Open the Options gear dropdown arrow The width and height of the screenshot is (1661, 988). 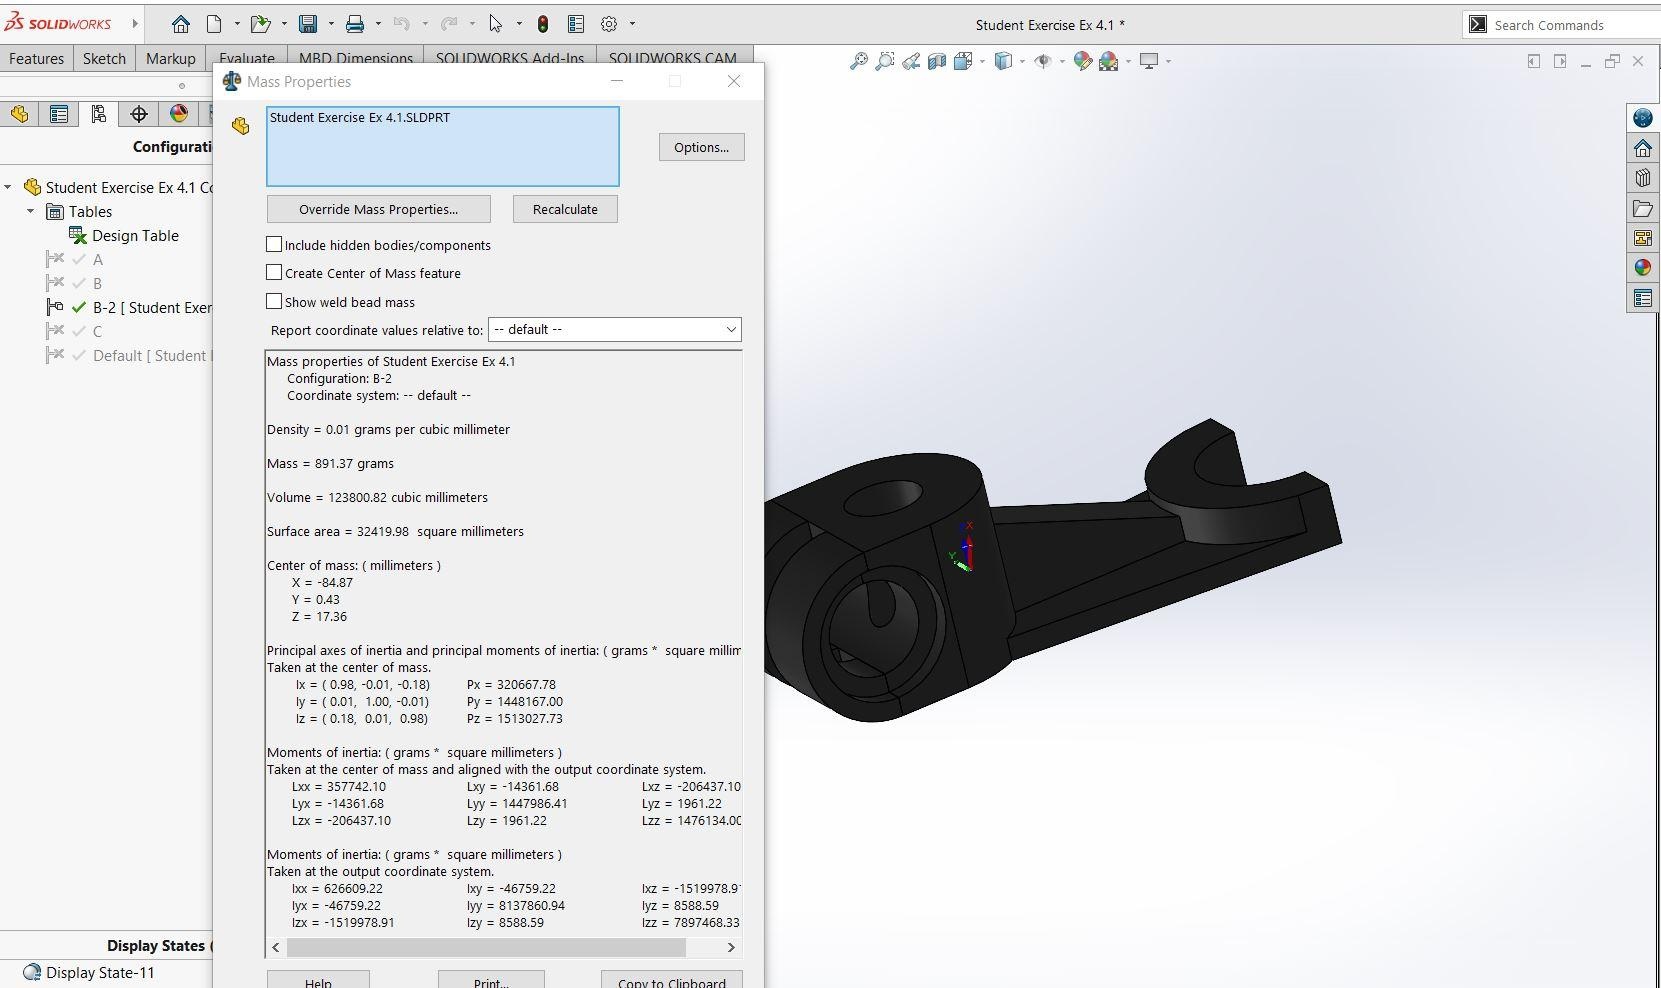[632, 24]
